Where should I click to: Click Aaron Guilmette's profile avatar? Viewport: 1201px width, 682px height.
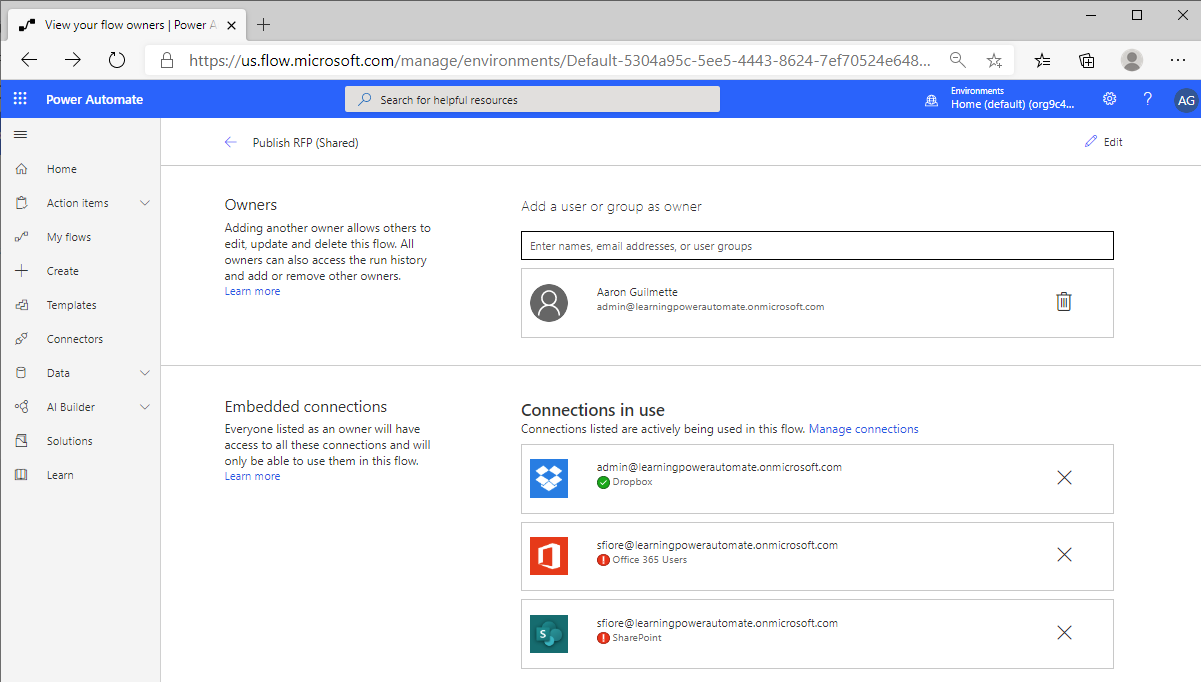(x=549, y=302)
